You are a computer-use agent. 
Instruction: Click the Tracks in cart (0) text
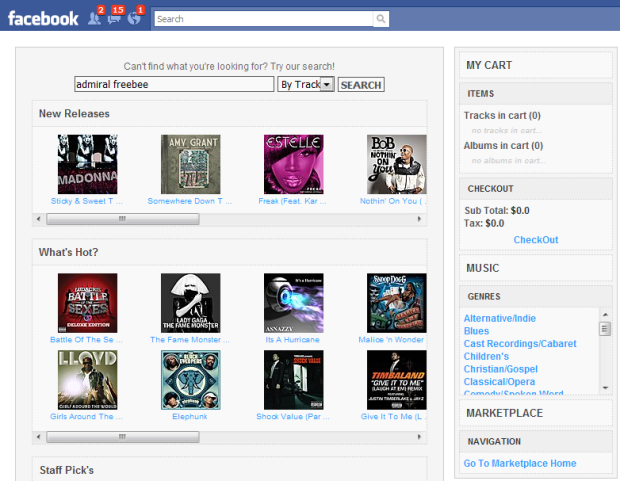coord(502,116)
